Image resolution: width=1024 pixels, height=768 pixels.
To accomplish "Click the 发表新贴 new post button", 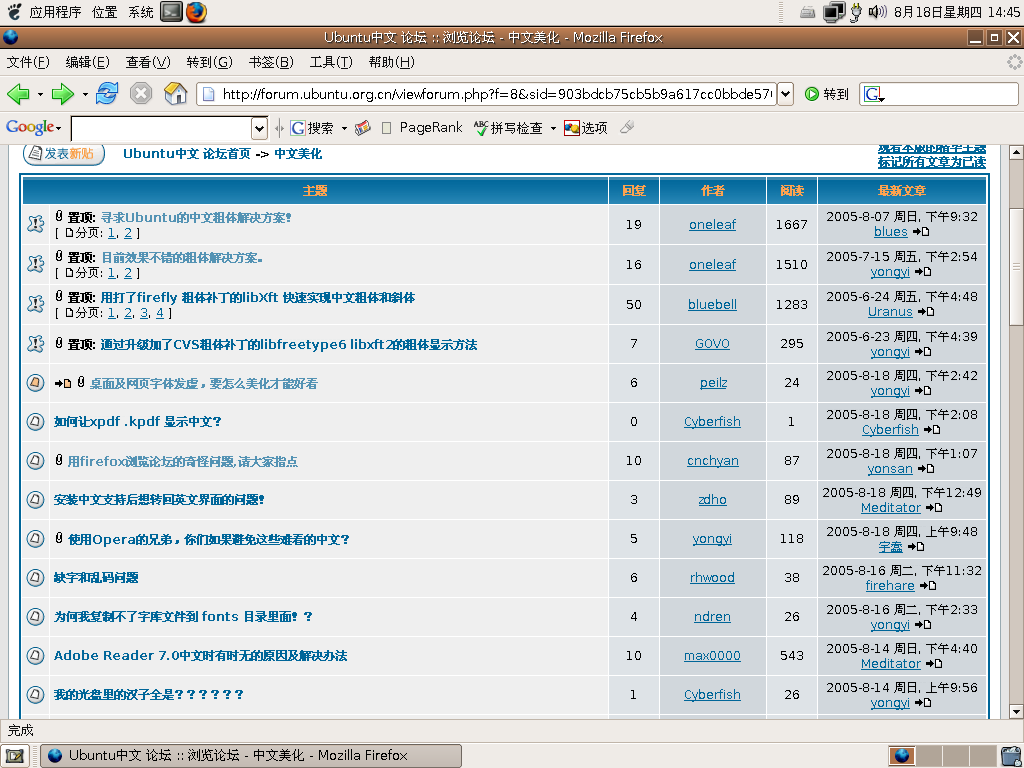I will point(64,154).
